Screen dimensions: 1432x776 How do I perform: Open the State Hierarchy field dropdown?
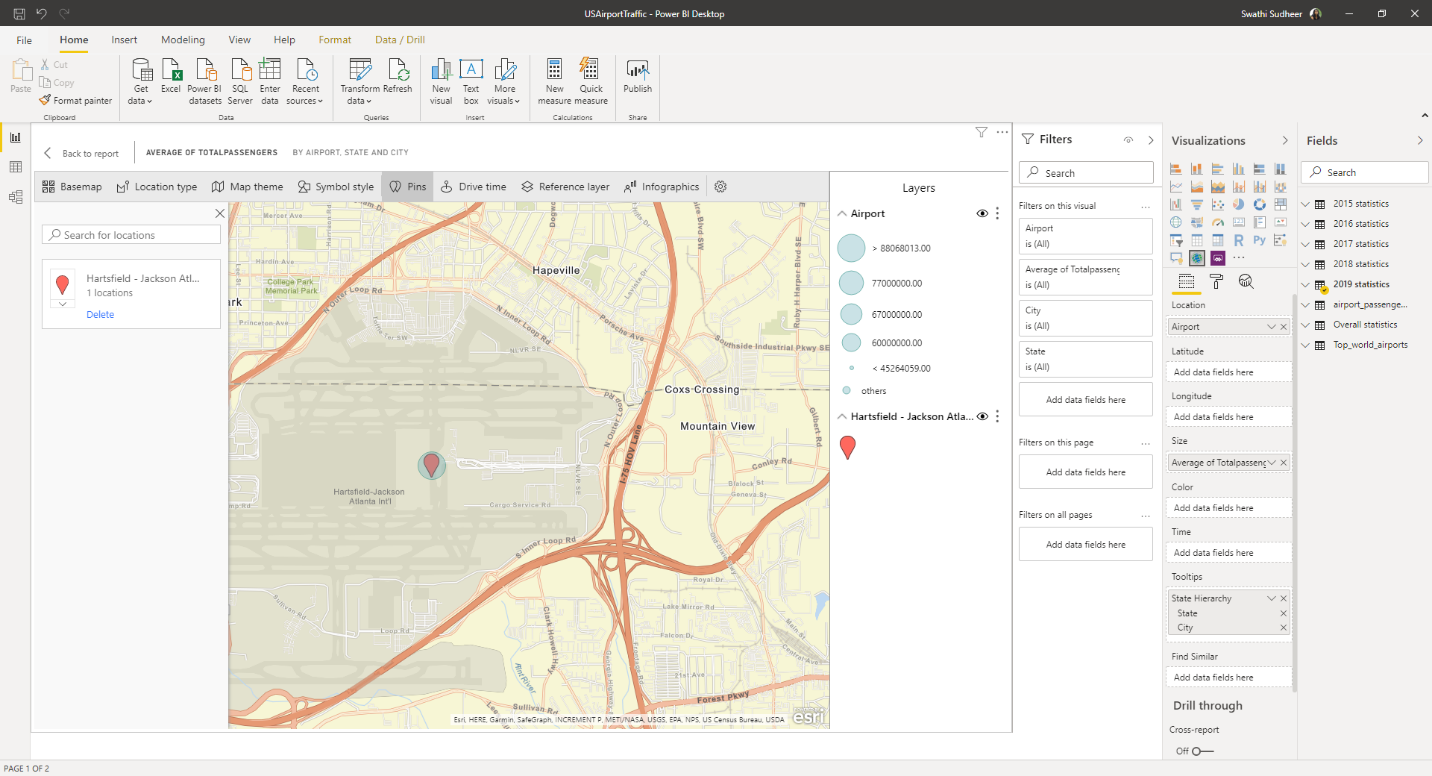tap(1271, 598)
